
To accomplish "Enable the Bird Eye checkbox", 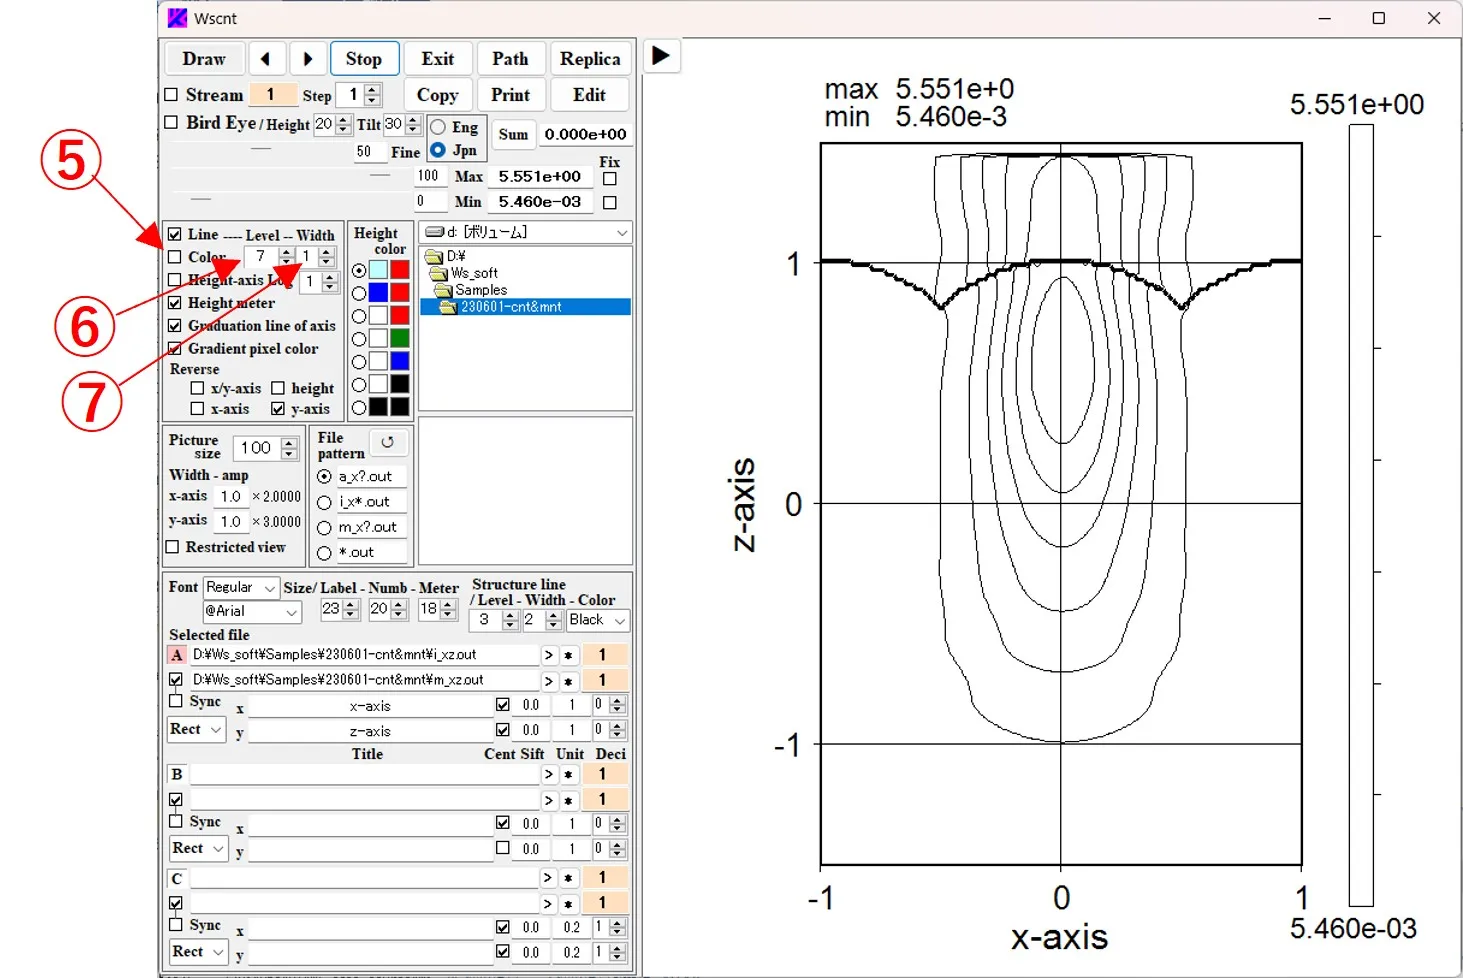I will pyautogui.click(x=172, y=122).
